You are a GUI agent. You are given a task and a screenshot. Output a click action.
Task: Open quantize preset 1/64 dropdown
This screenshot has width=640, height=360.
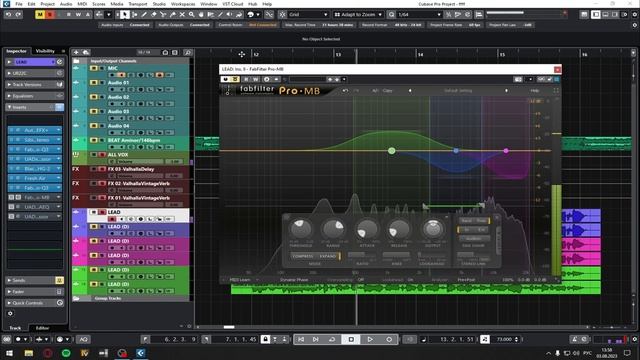(x=420, y=15)
